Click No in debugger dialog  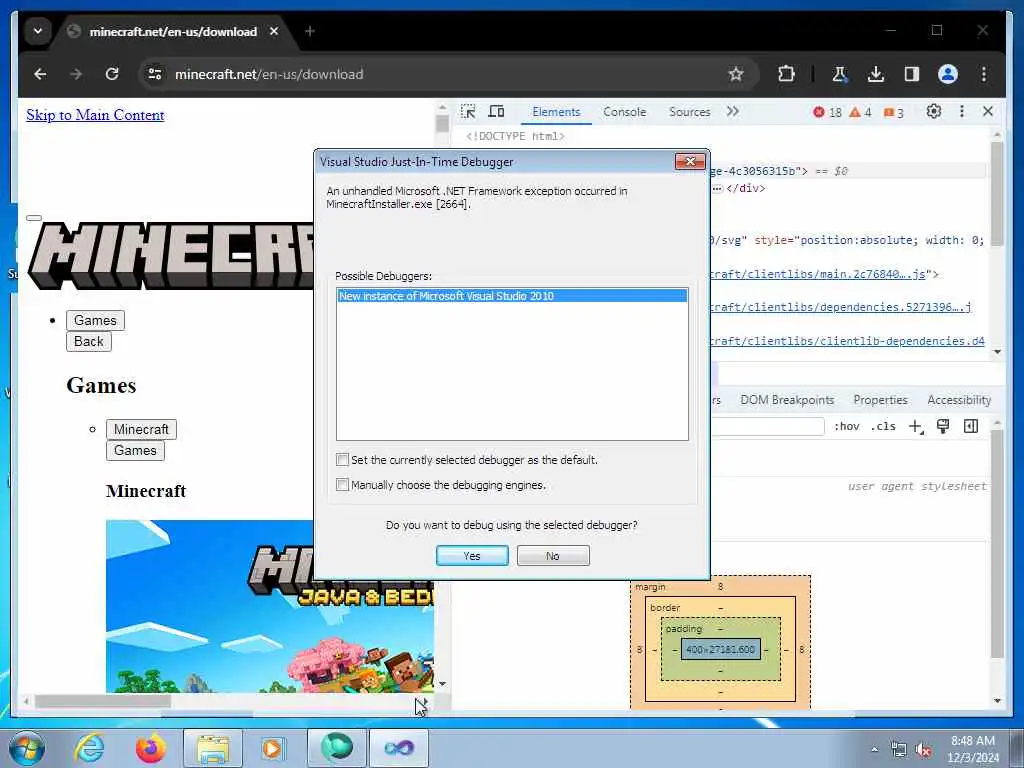click(553, 556)
